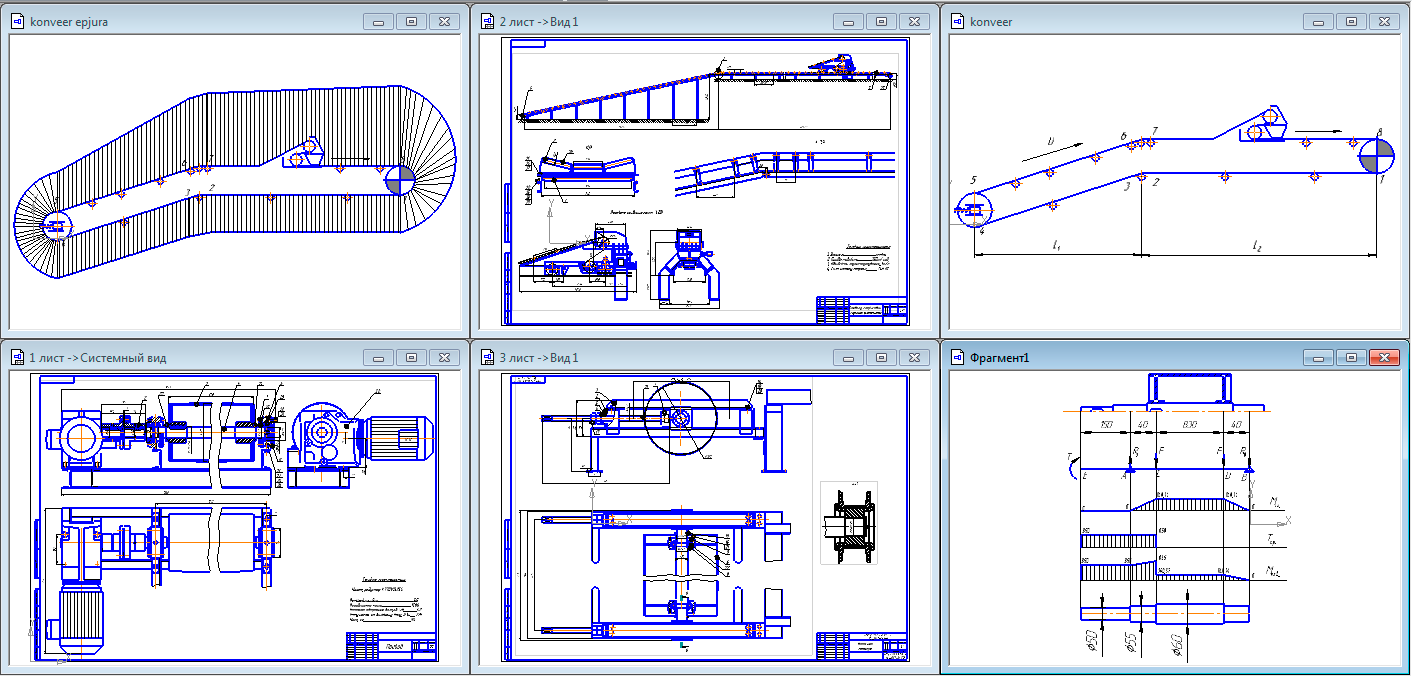
Task: Close the 2 лист ->Вид 1 window
Action: (913, 21)
